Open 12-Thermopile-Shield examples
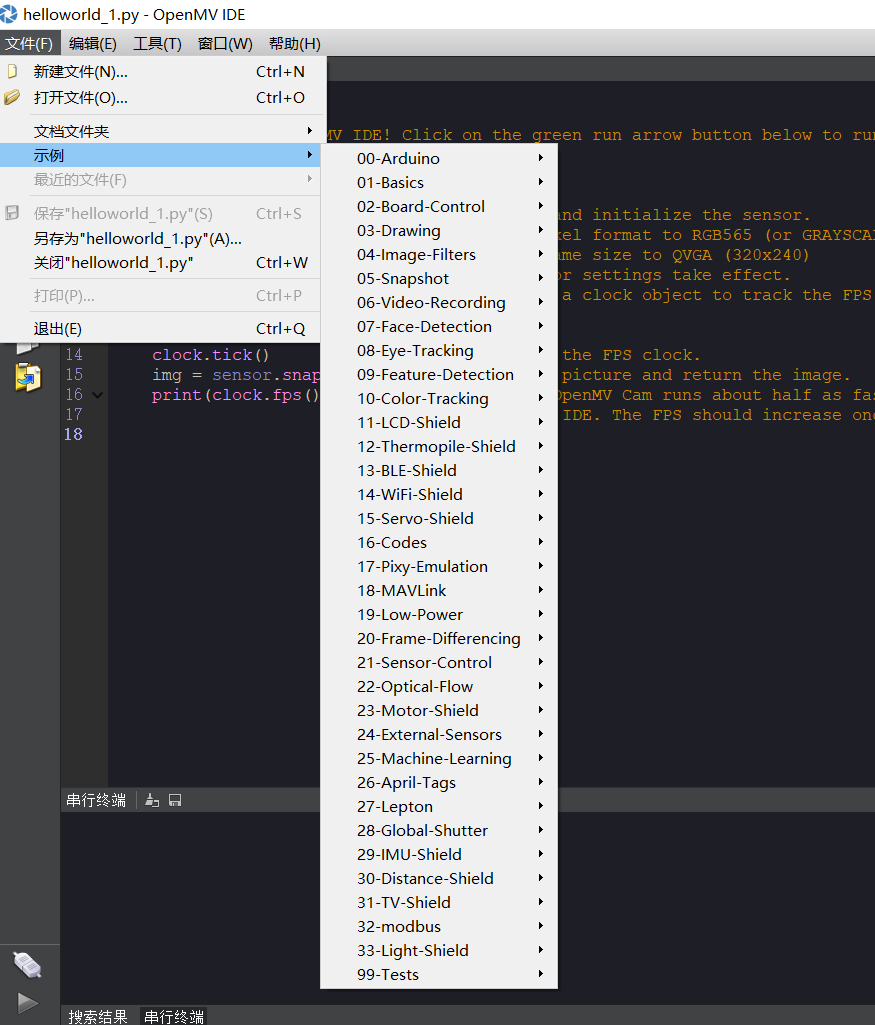 439,446
